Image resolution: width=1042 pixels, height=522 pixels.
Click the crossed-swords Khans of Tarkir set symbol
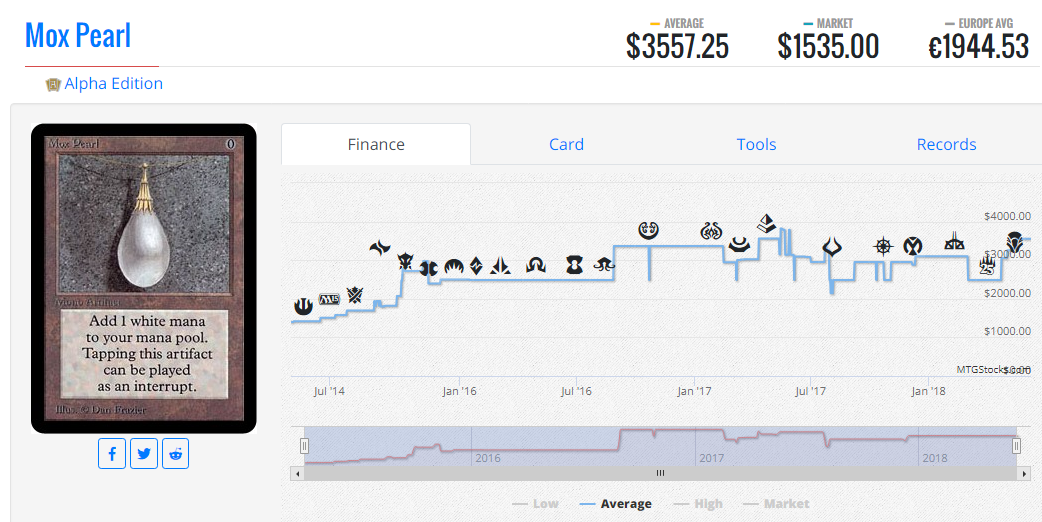355,294
